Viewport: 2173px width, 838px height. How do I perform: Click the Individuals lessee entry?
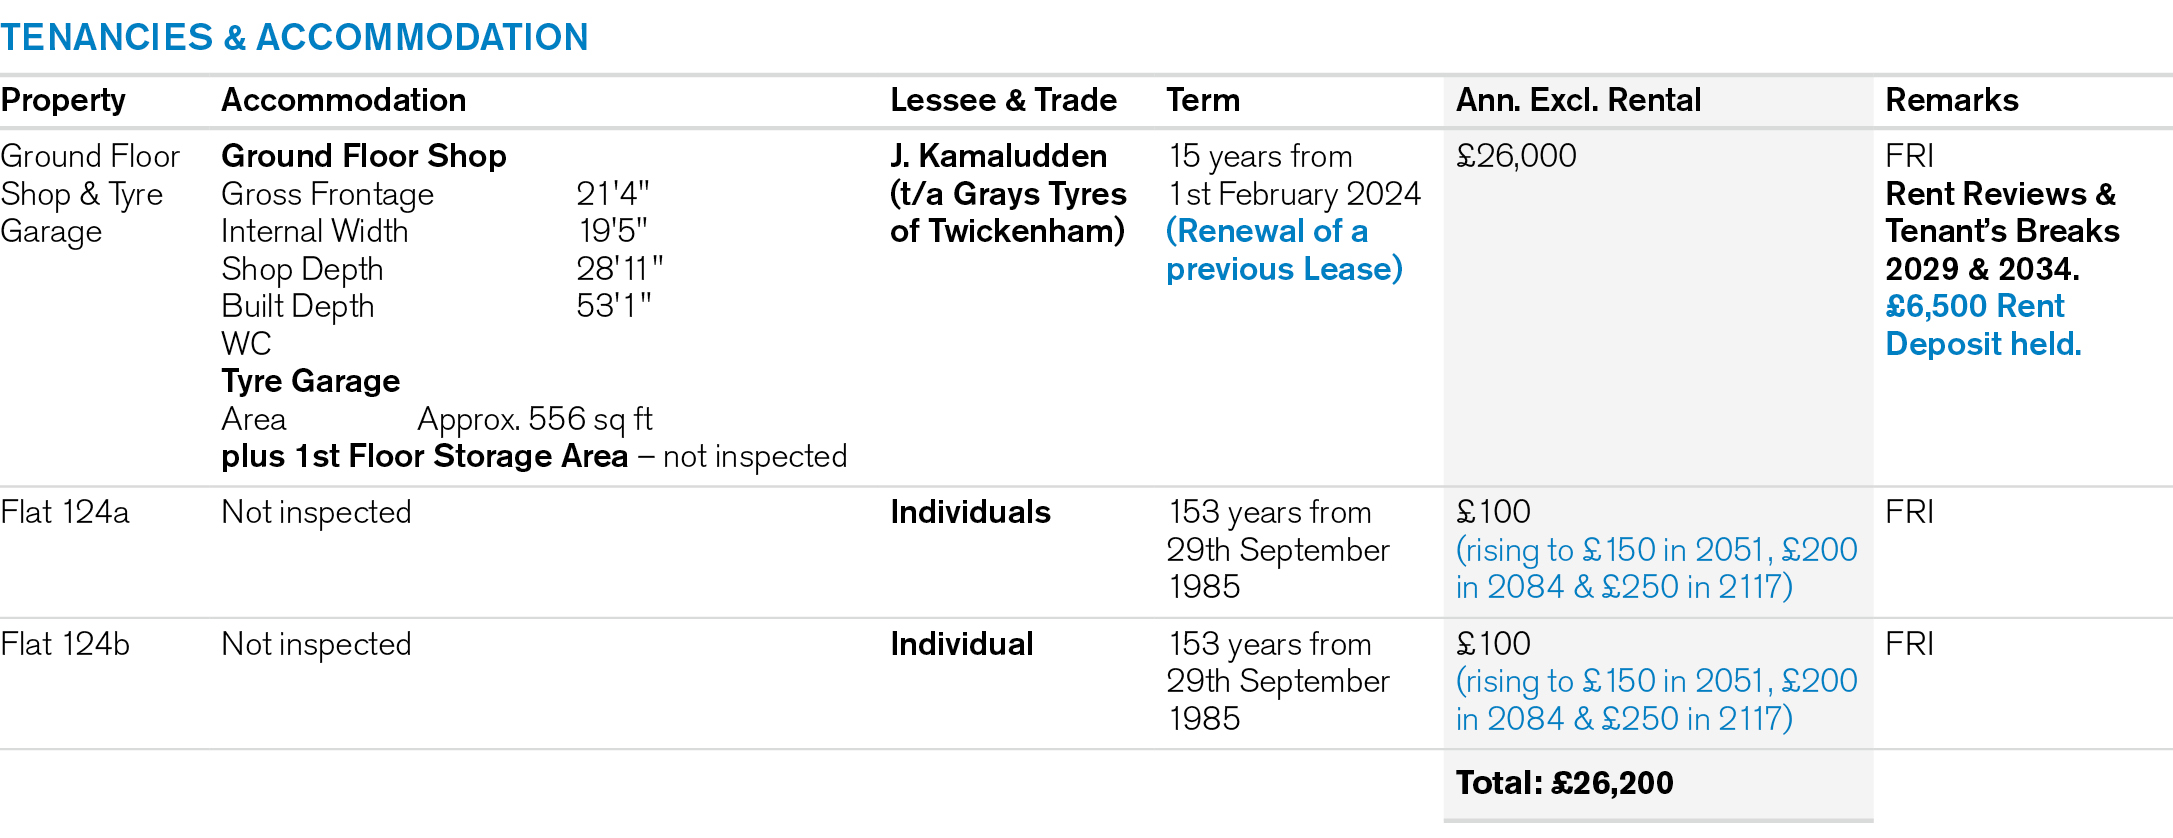coord(970,512)
